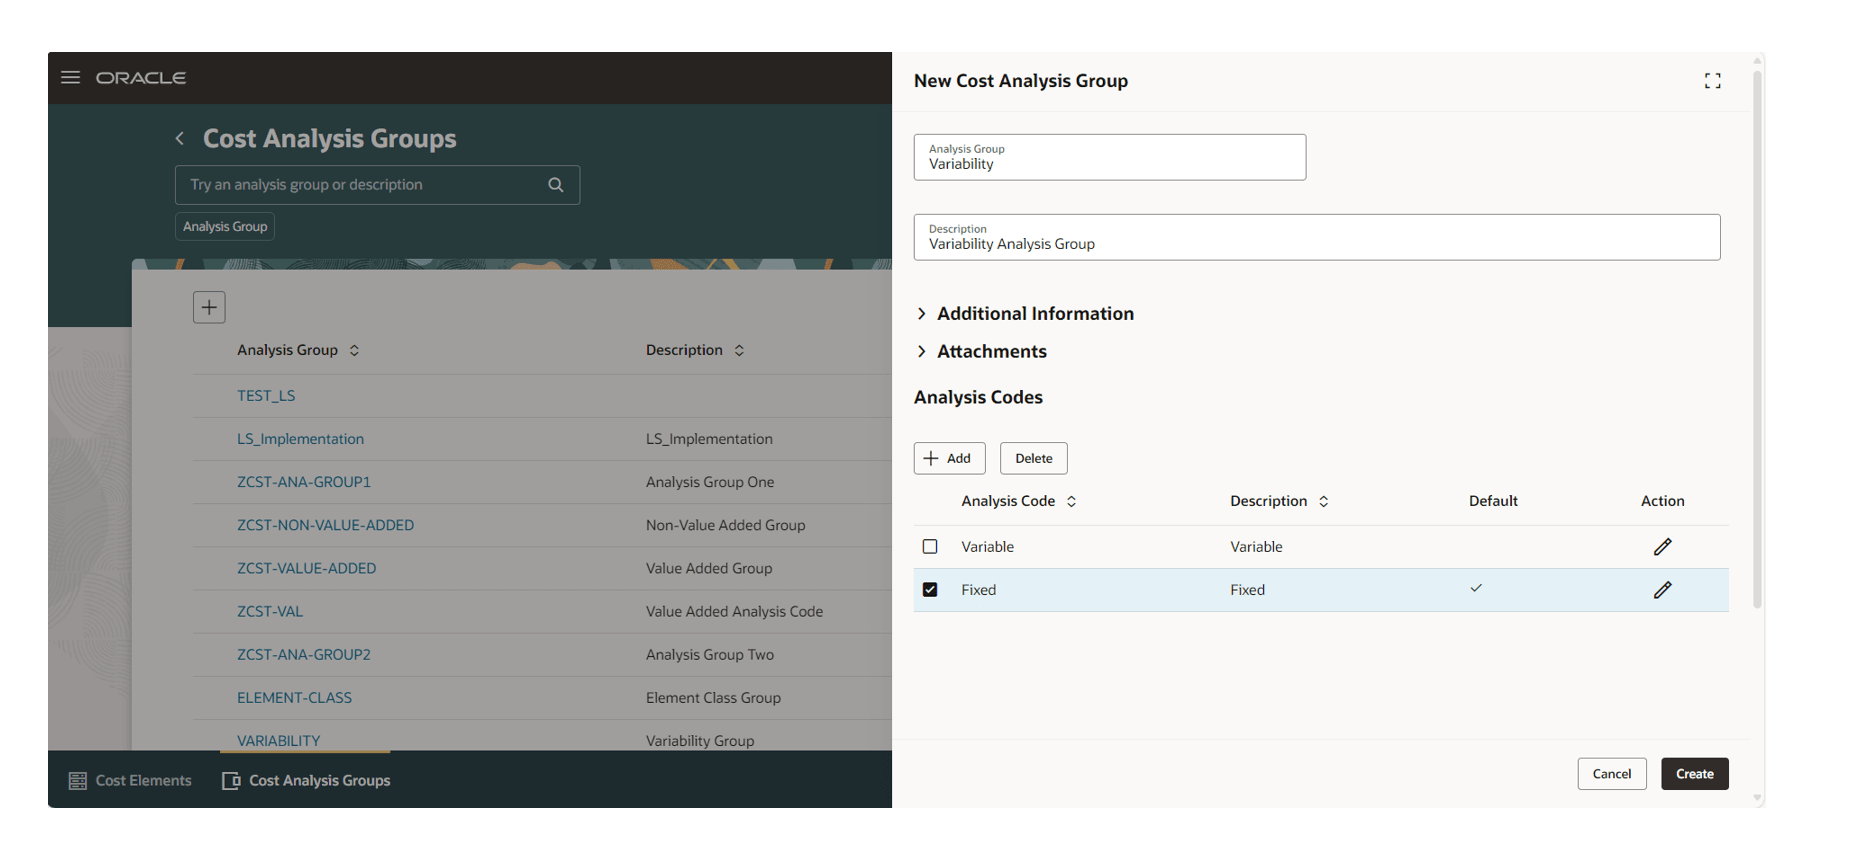Open the LS_Implementation group link

[300, 439]
